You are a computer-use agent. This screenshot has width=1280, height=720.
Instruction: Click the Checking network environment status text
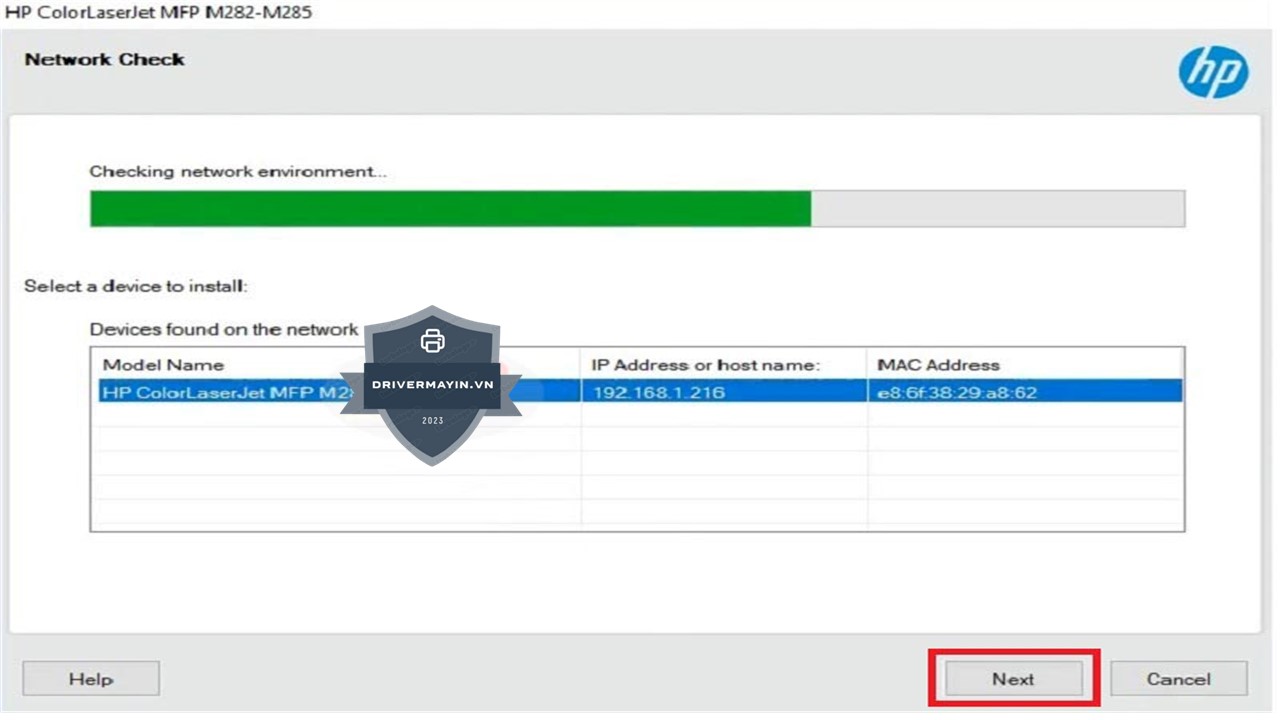coord(238,172)
